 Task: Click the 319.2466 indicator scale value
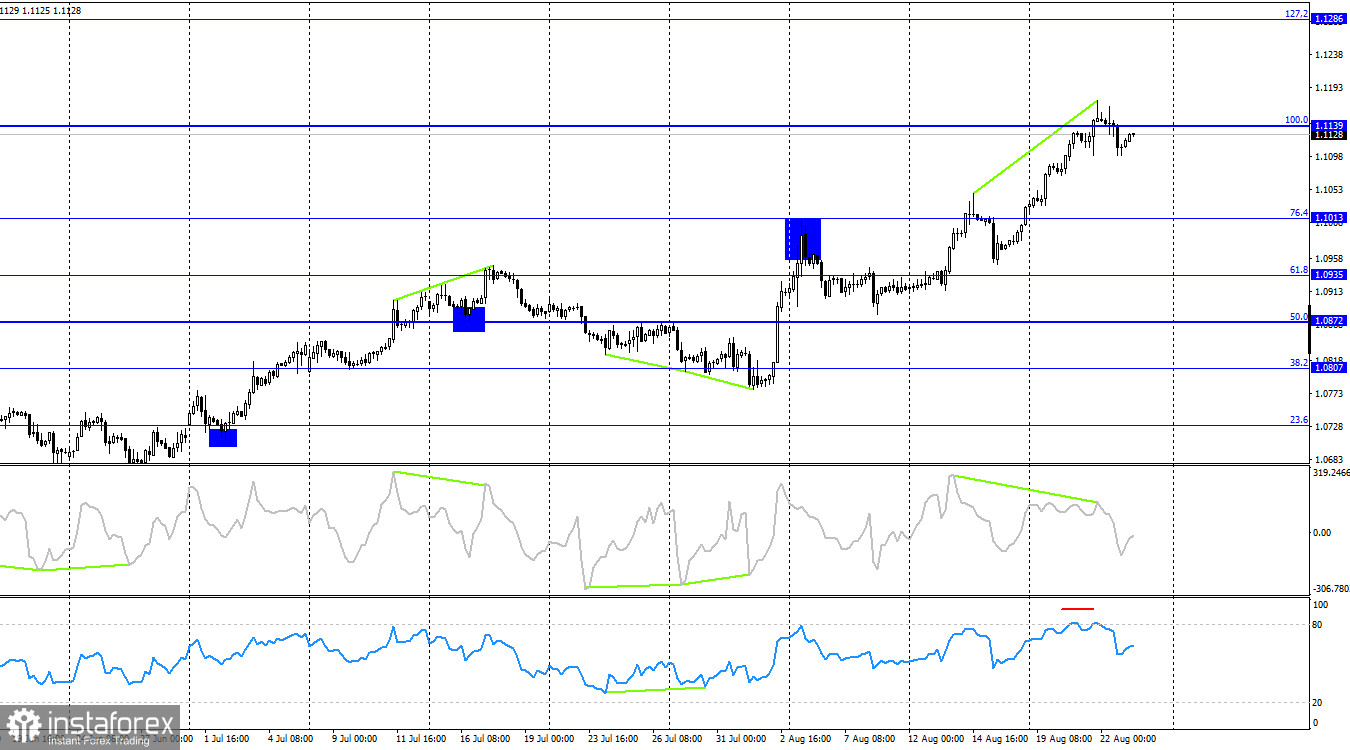coord(1330,472)
